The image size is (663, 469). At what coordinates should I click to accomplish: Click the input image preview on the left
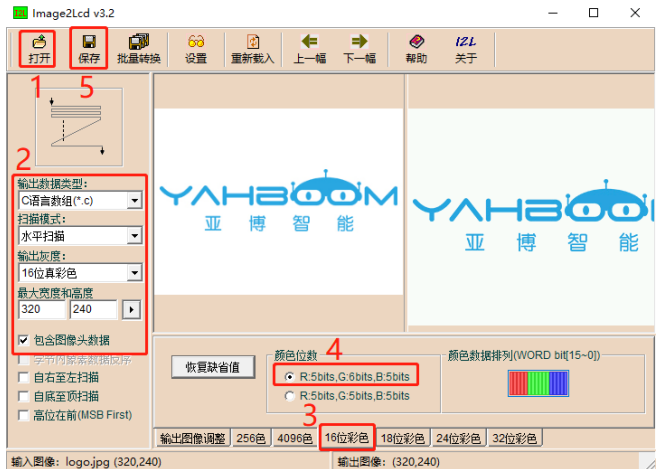[x=279, y=202]
